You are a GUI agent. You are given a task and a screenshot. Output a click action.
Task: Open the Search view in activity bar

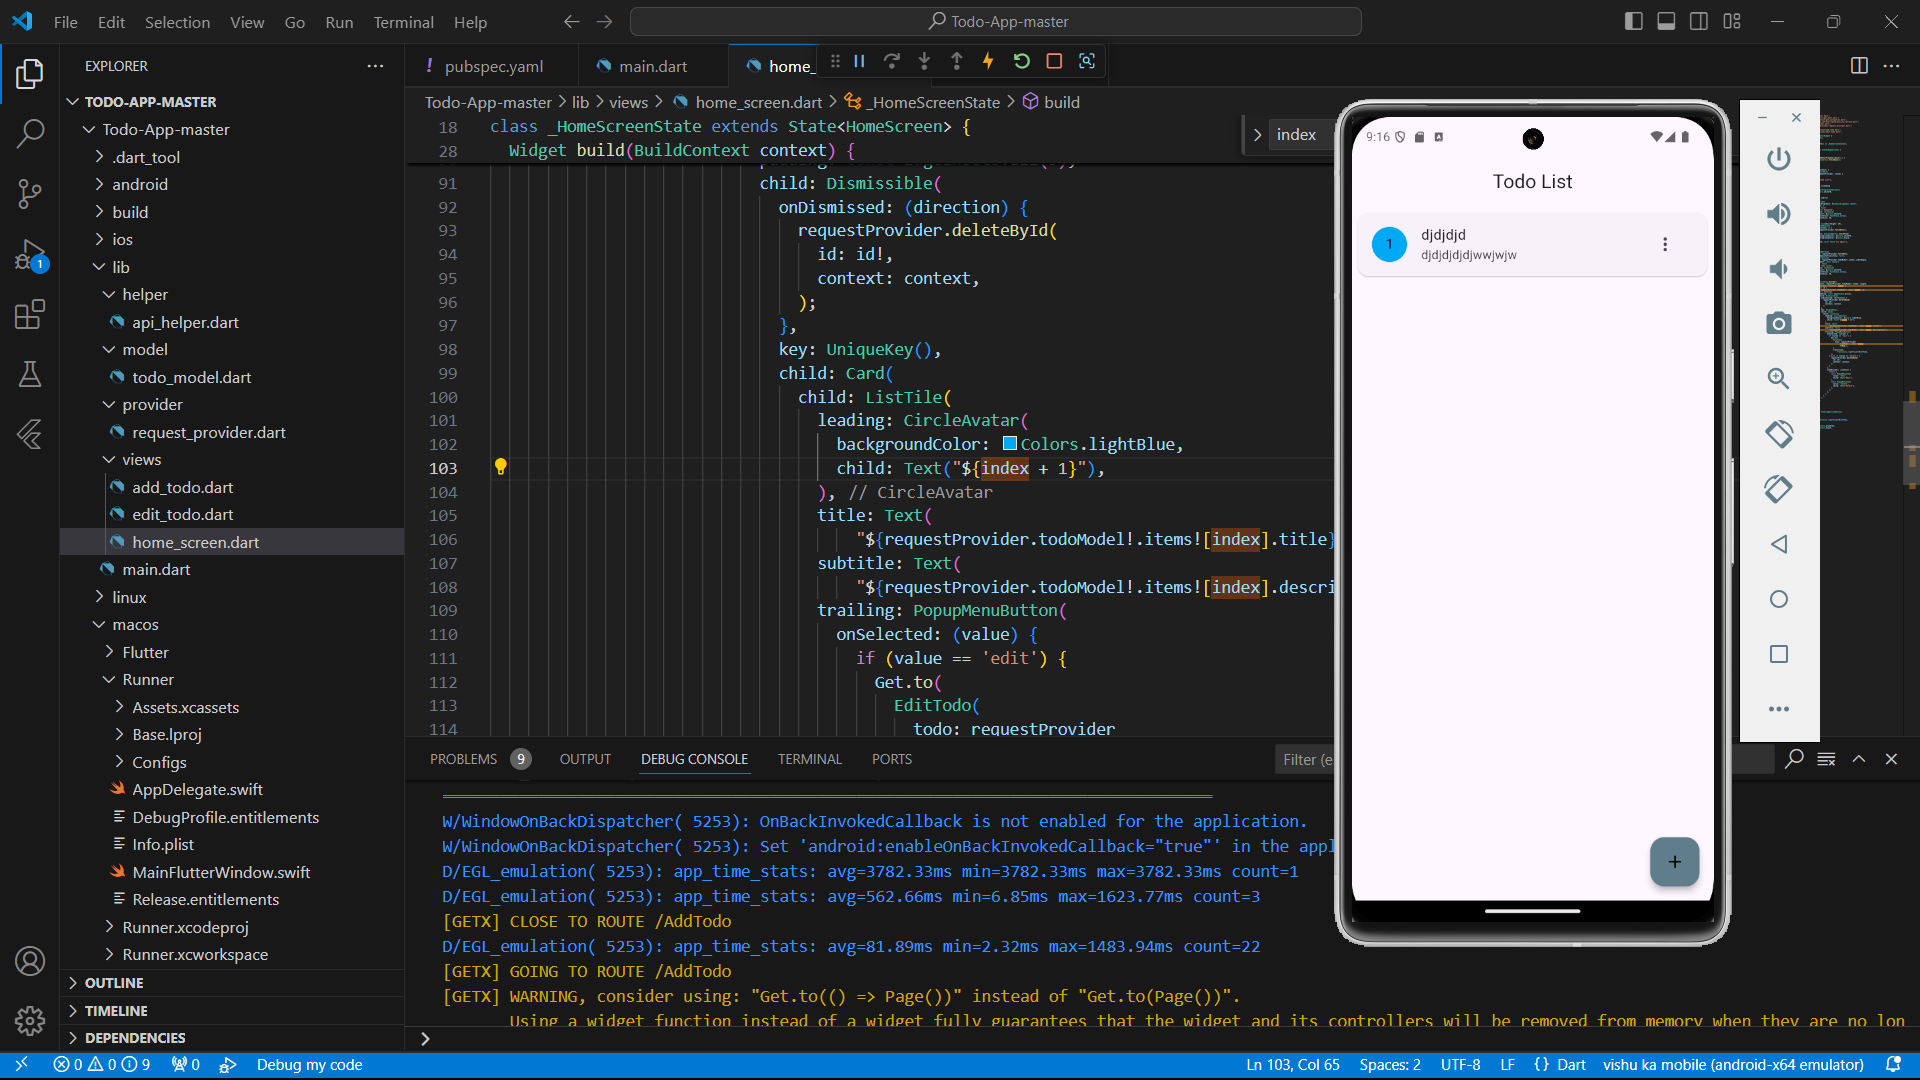(30, 133)
